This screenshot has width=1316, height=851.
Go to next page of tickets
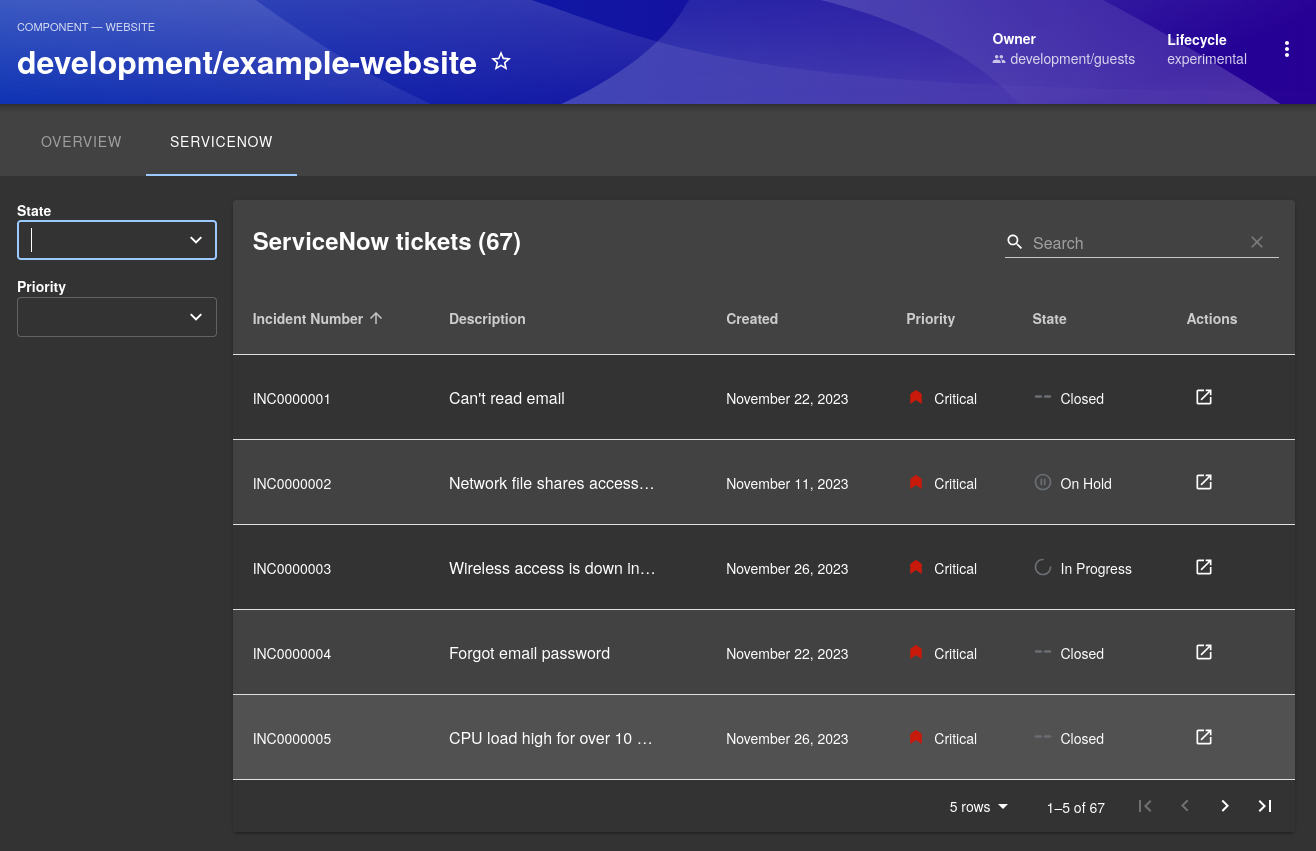click(x=1225, y=806)
